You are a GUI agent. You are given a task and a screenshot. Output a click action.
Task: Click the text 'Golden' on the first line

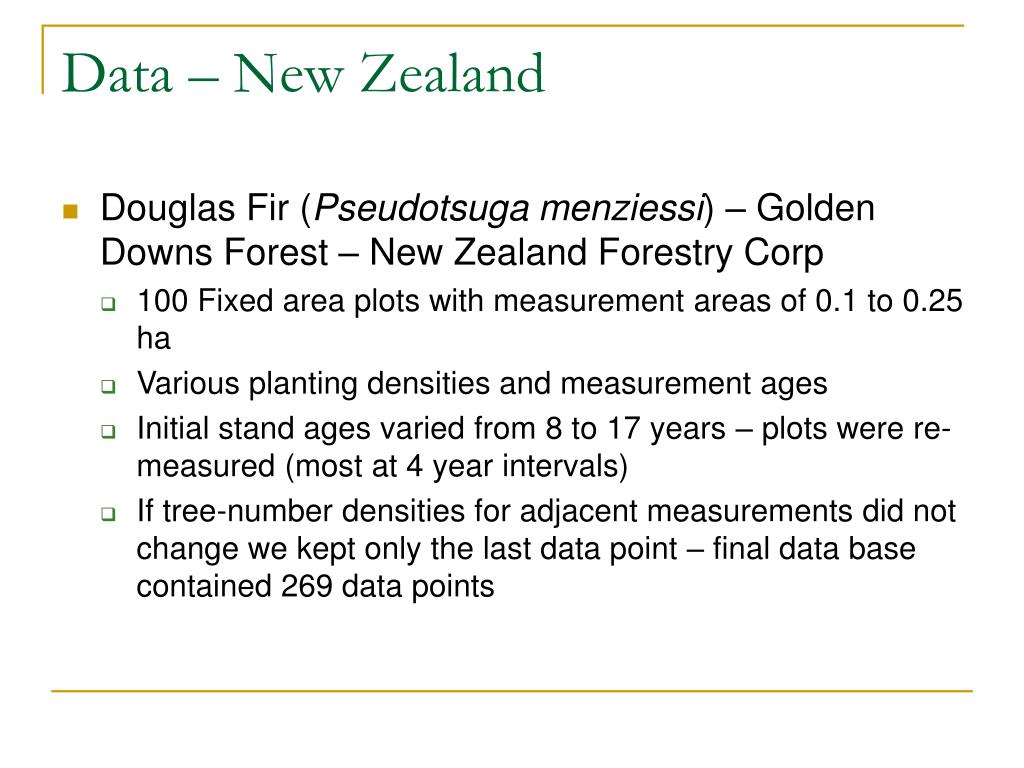pos(815,208)
